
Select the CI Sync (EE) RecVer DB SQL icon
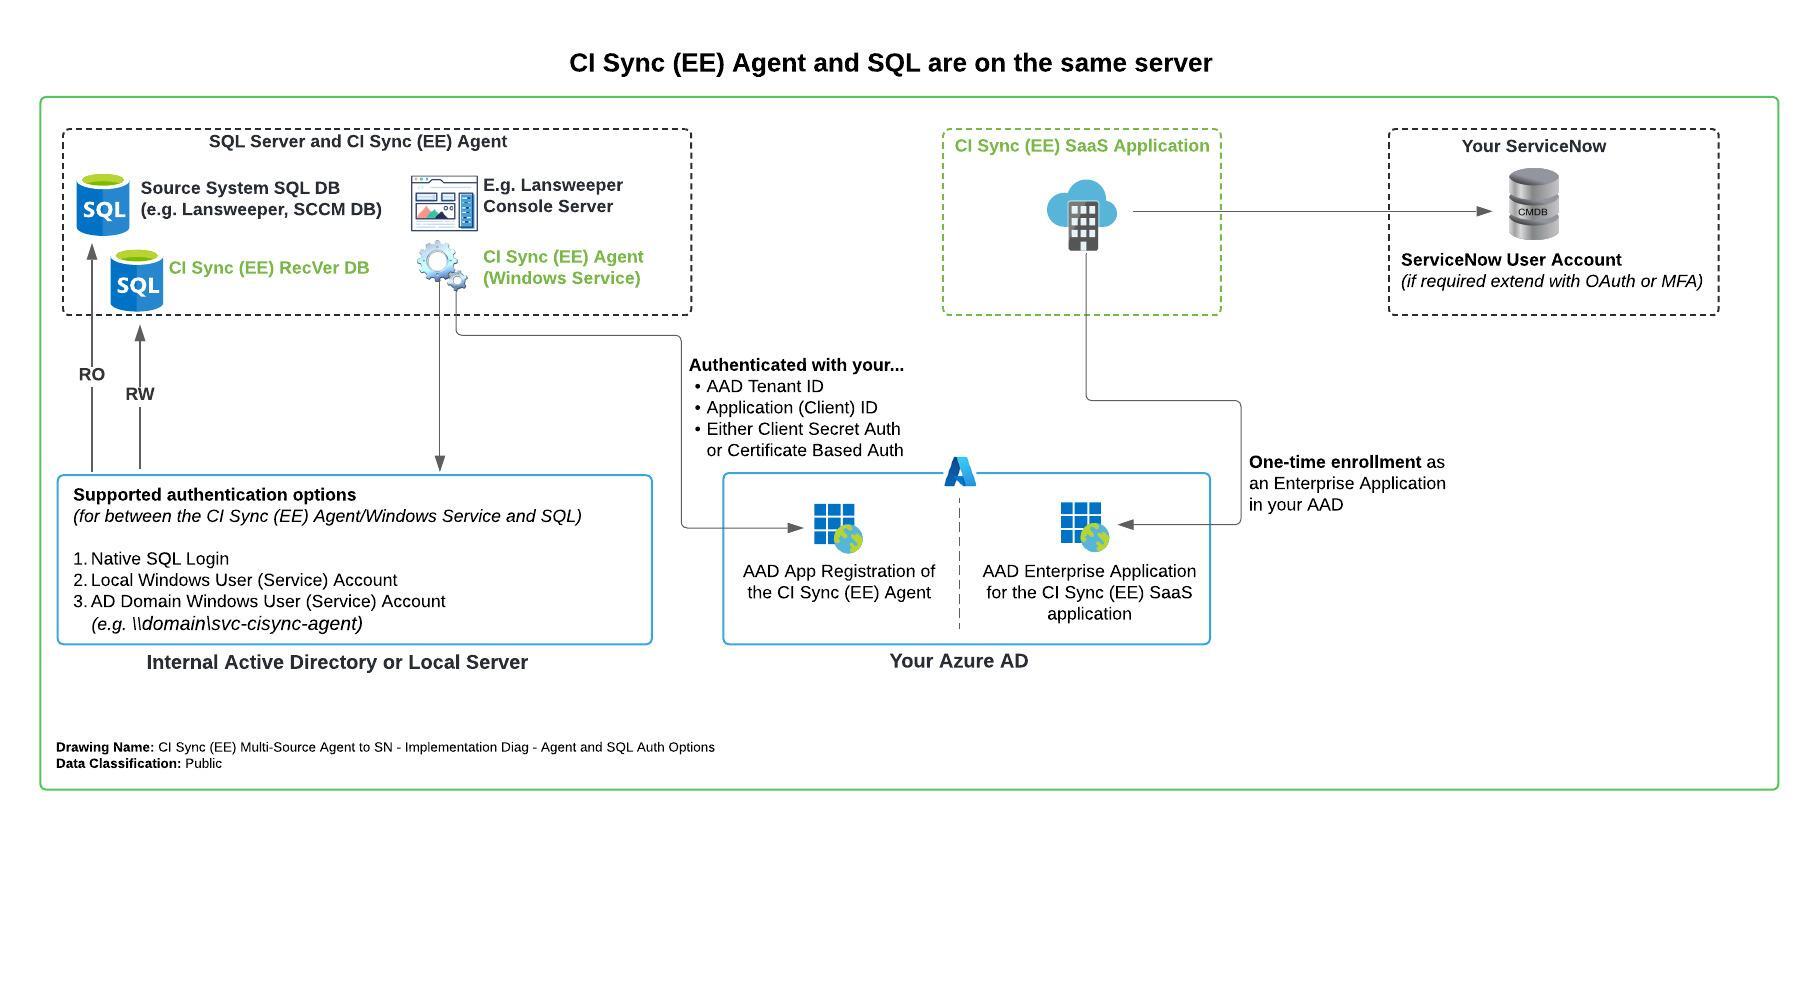137,281
